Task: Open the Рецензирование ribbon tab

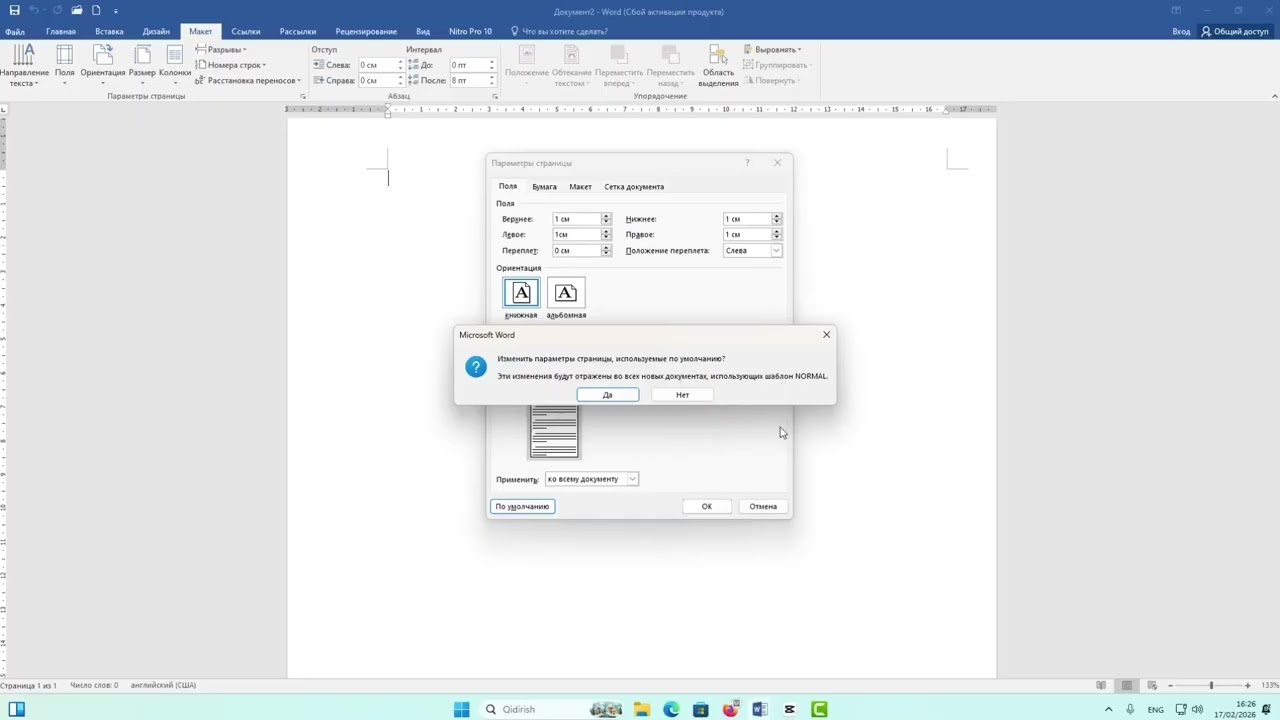Action: tap(366, 31)
